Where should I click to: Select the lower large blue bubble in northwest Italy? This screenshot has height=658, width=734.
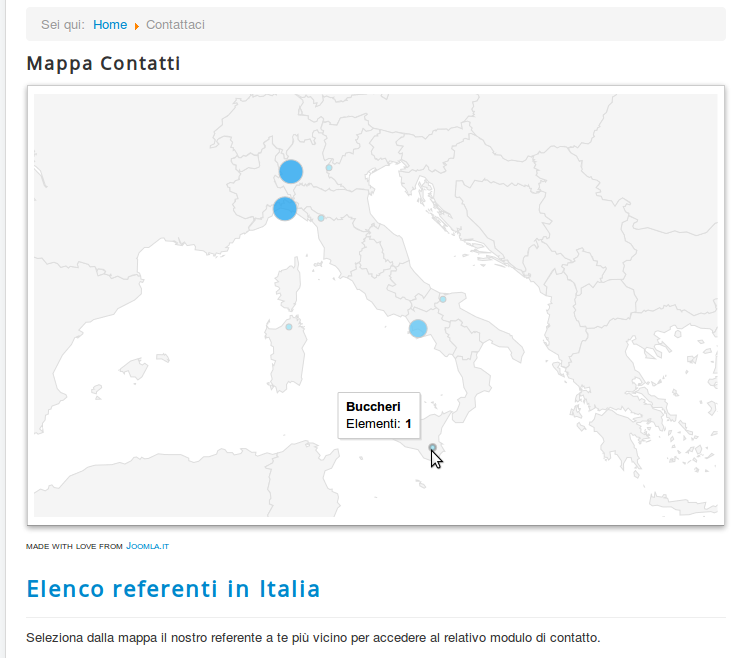click(x=285, y=209)
